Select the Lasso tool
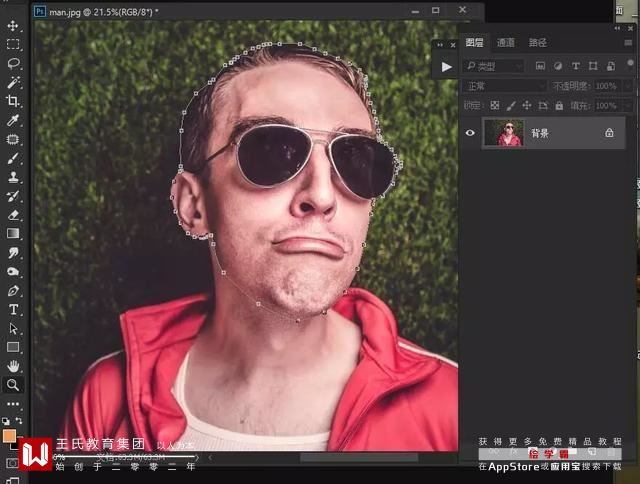 (x=13, y=63)
